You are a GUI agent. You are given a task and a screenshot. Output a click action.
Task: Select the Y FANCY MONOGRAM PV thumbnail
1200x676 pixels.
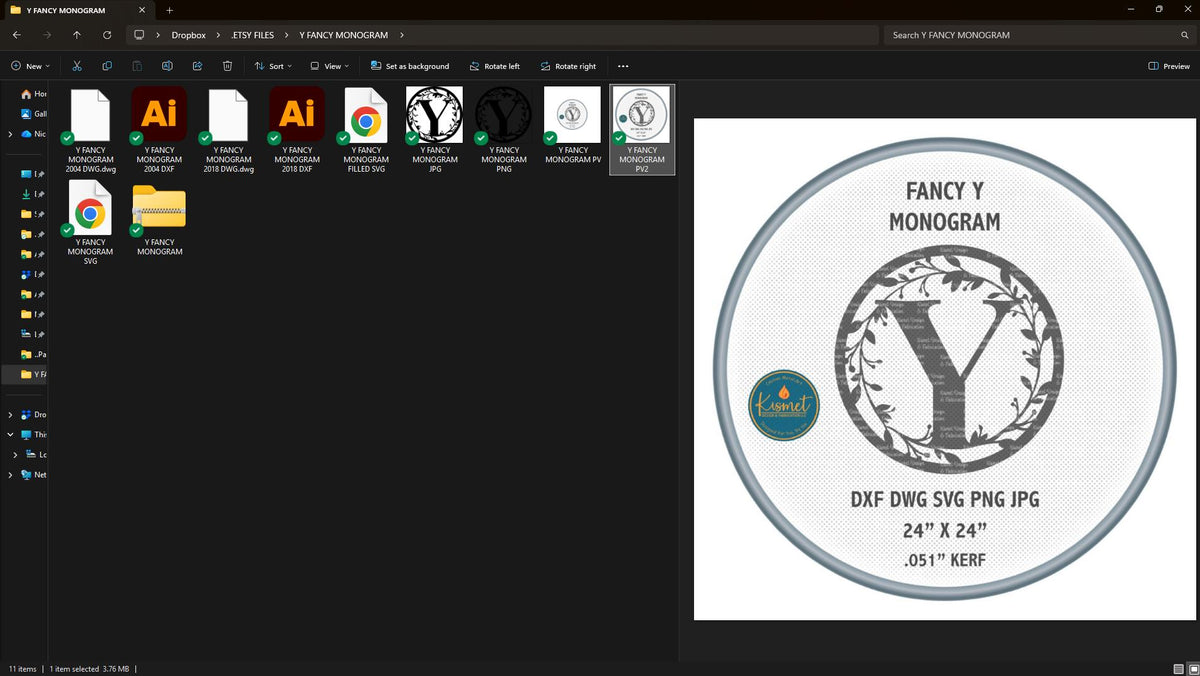573,125
